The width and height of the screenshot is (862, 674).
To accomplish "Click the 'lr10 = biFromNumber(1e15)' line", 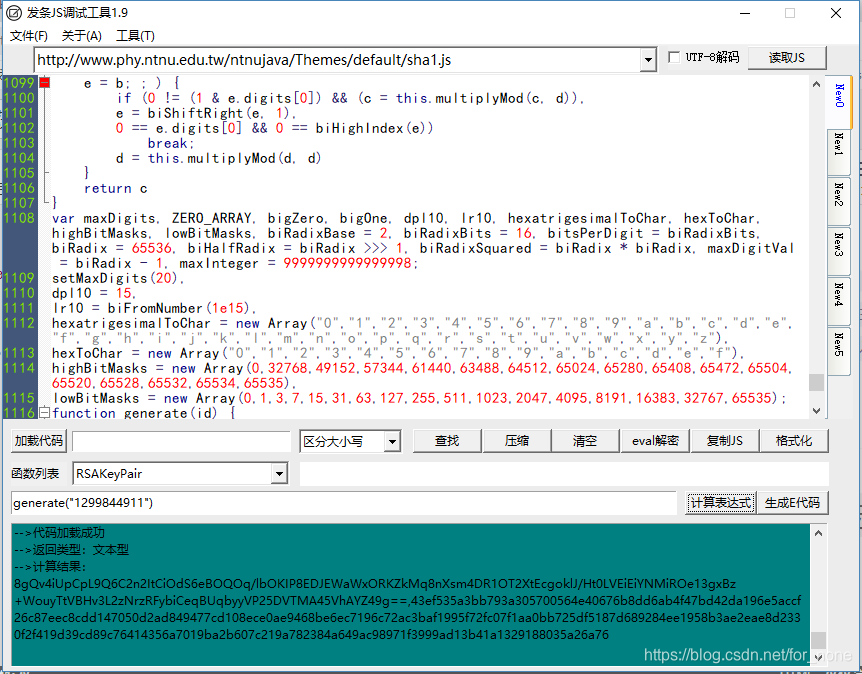I will 154,308.
